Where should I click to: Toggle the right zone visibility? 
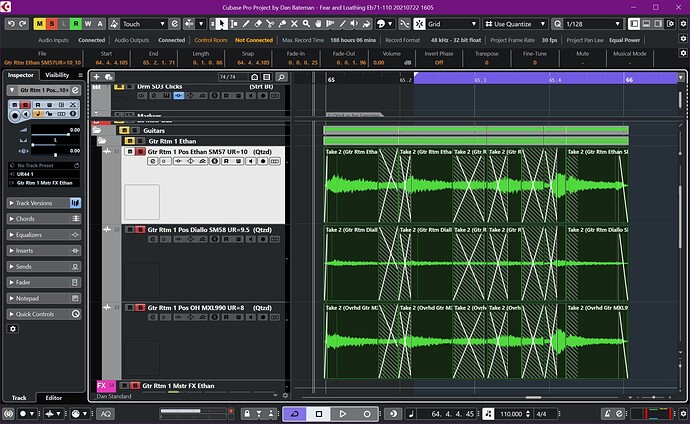658,24
